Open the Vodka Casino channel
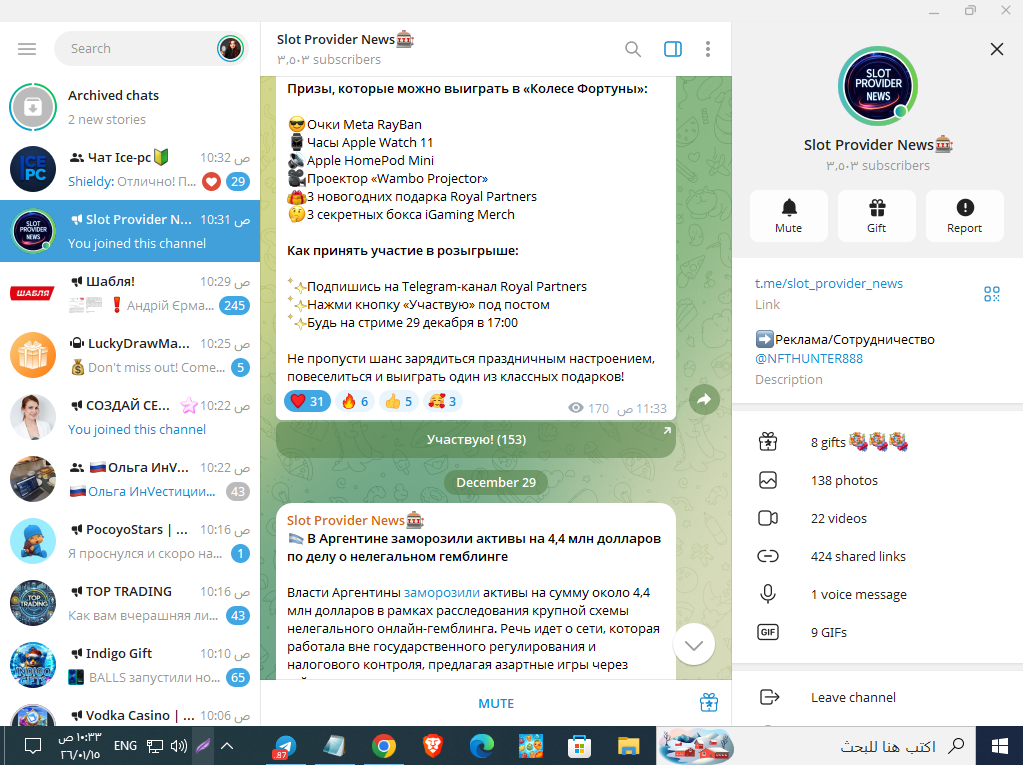The image size is (1023, 765). coord(130,712)
